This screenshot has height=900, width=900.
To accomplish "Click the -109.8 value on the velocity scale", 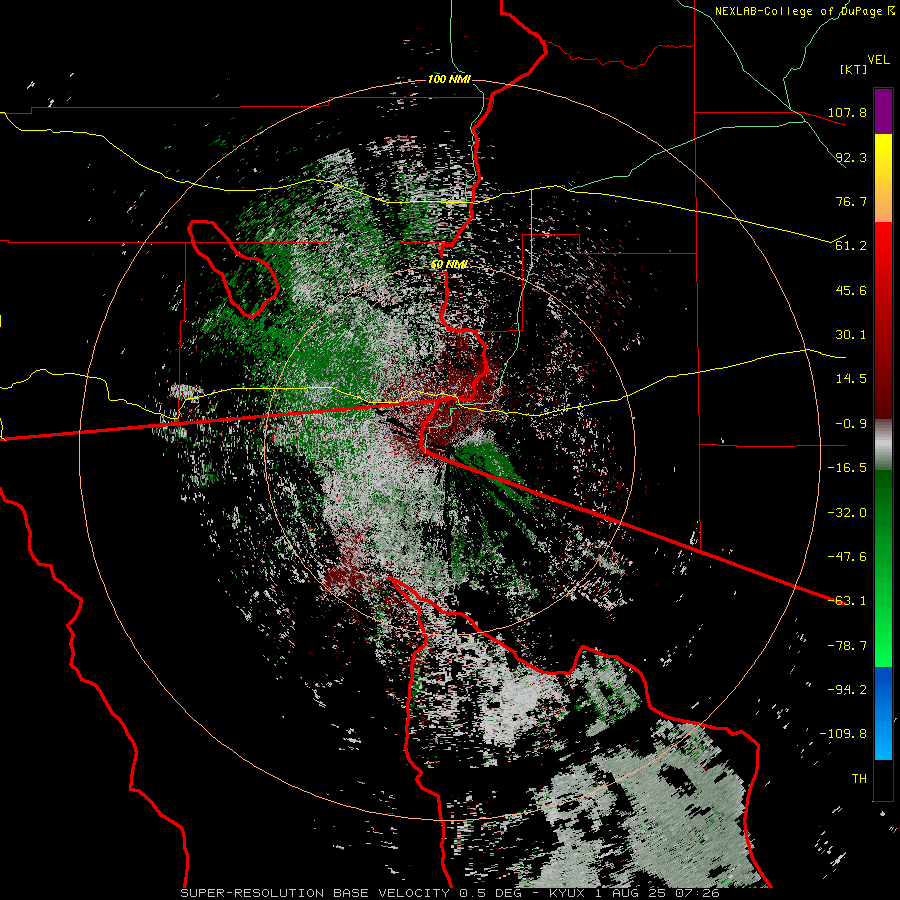I will click(x=844, y=734).
